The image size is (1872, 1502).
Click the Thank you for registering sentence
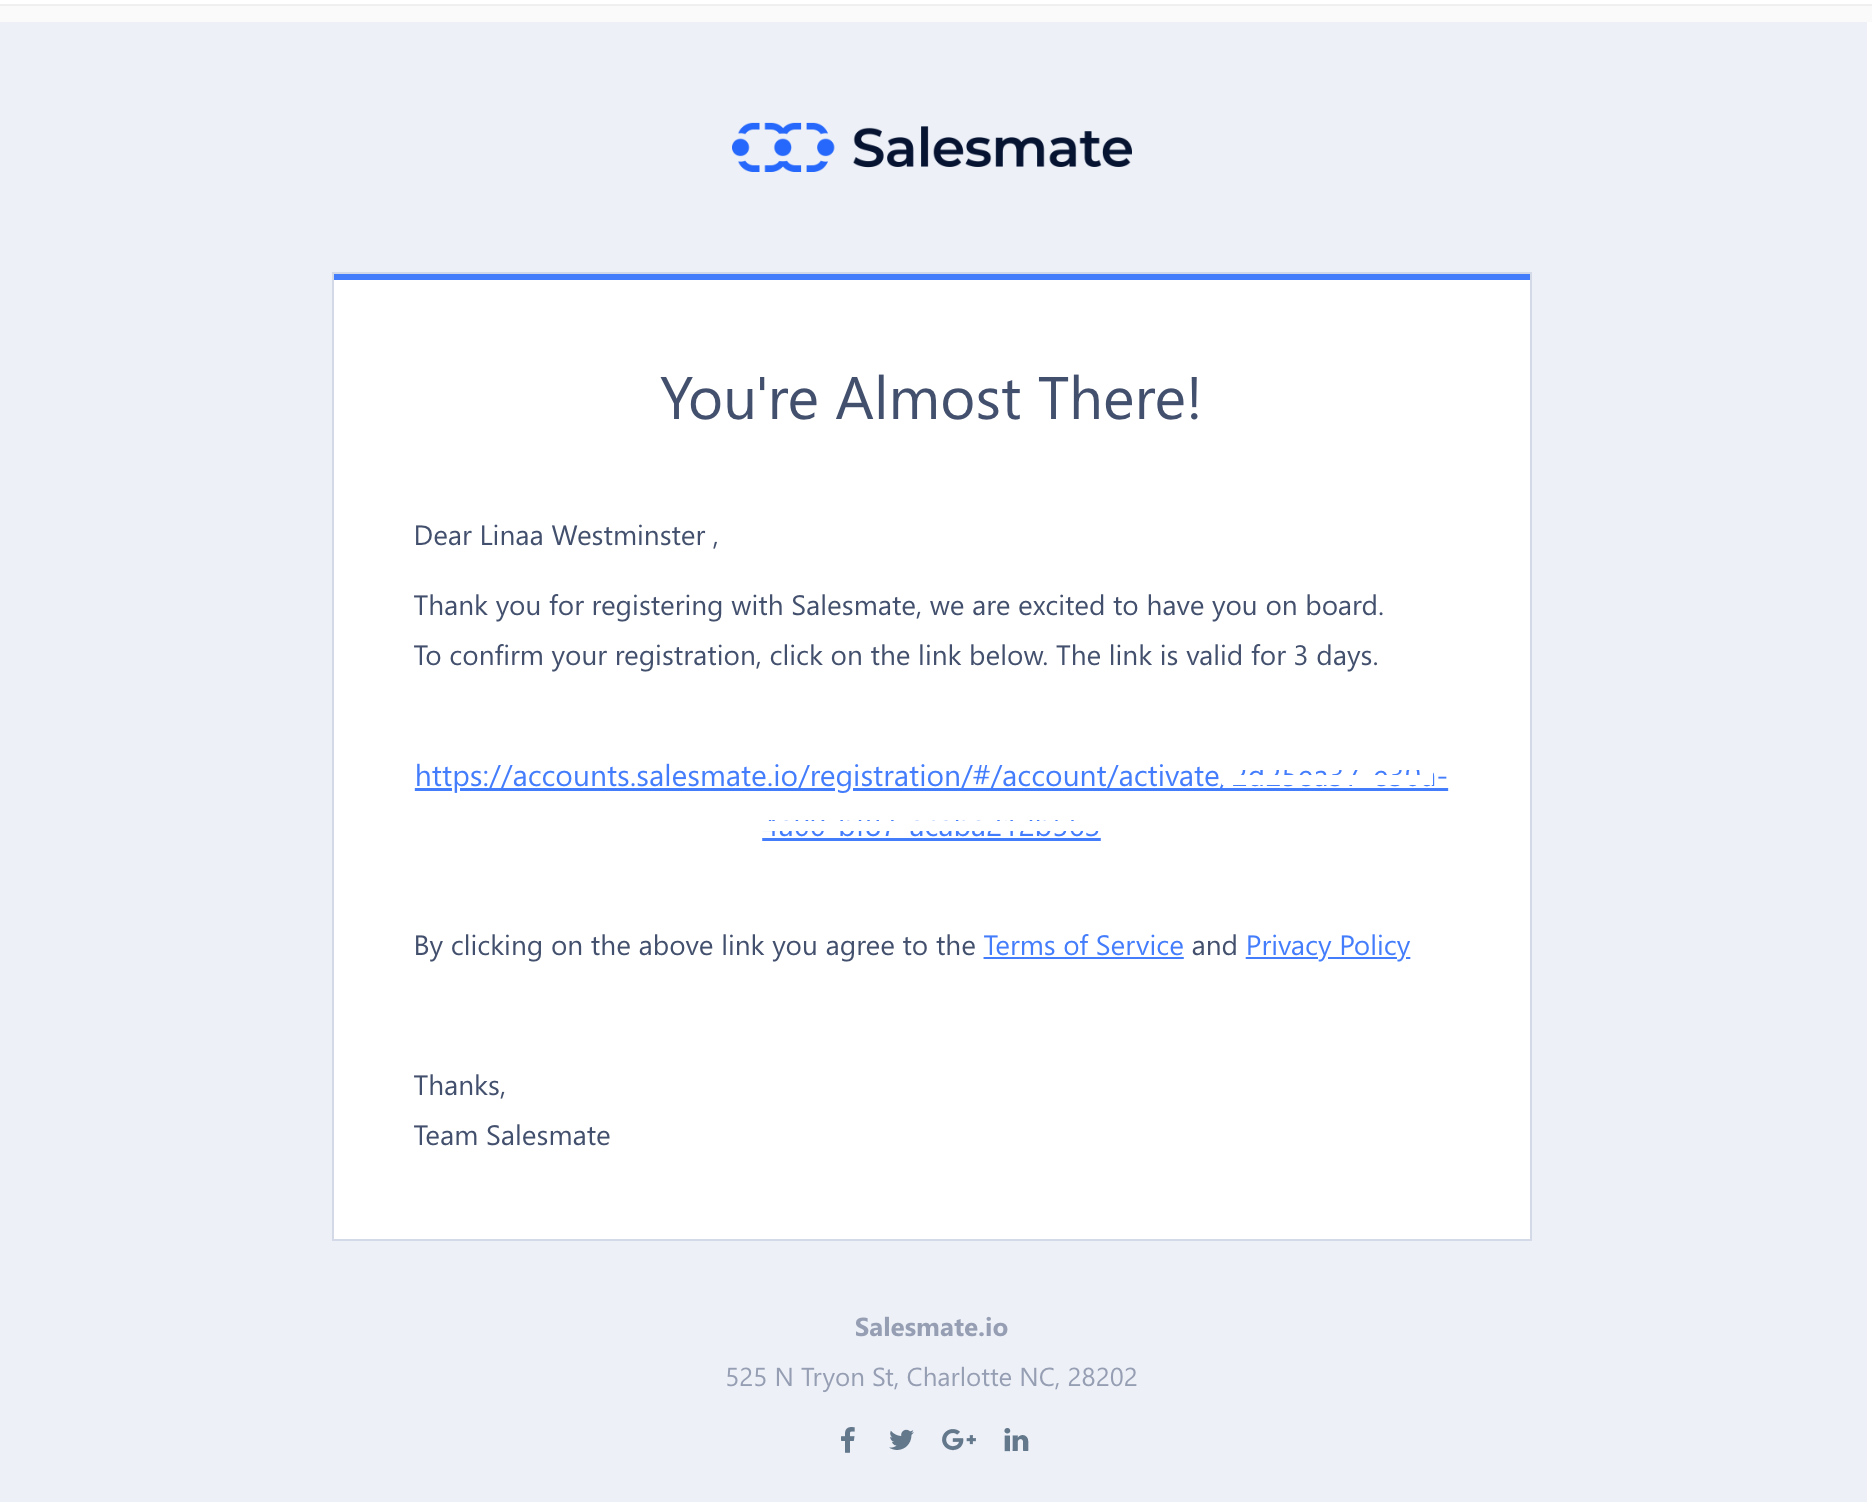pos(898,606)
